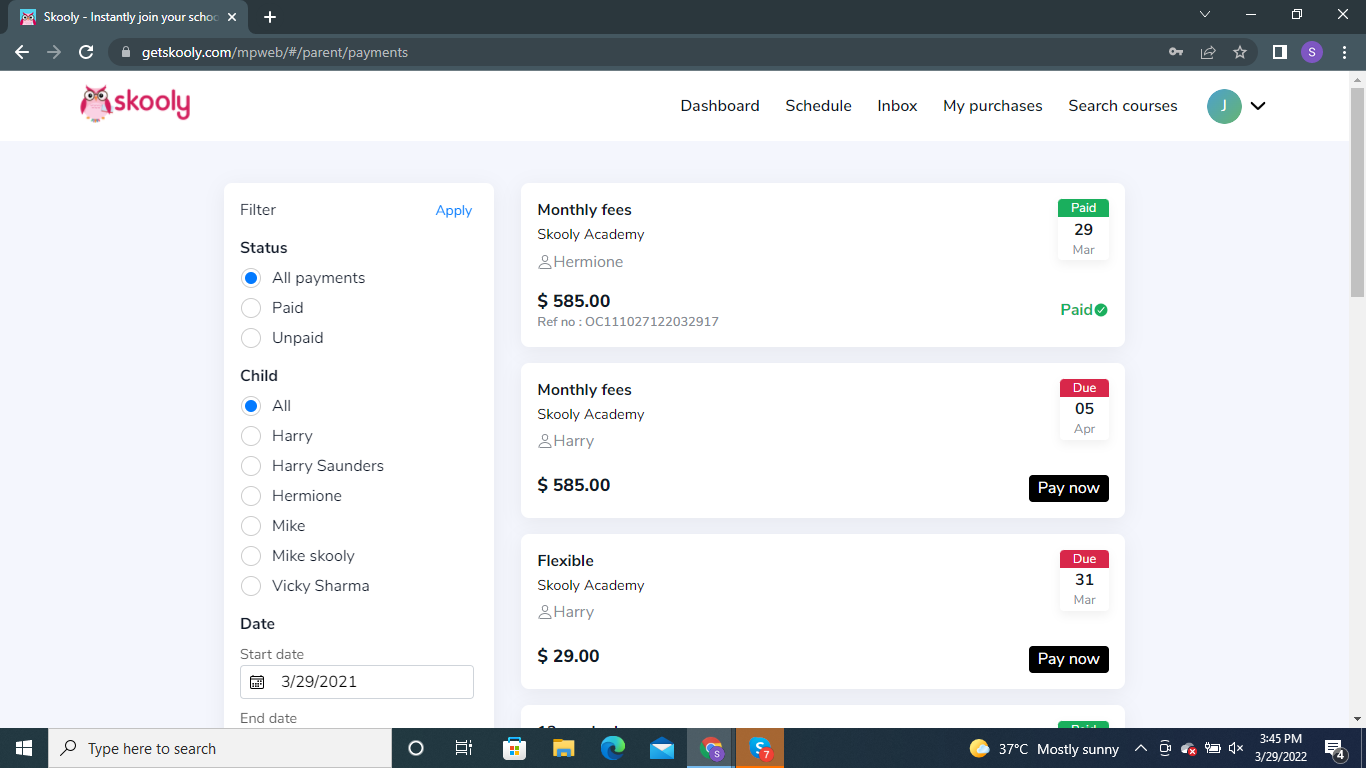Select the All payments status radio
1366x768 pixels.
(251, 278)
